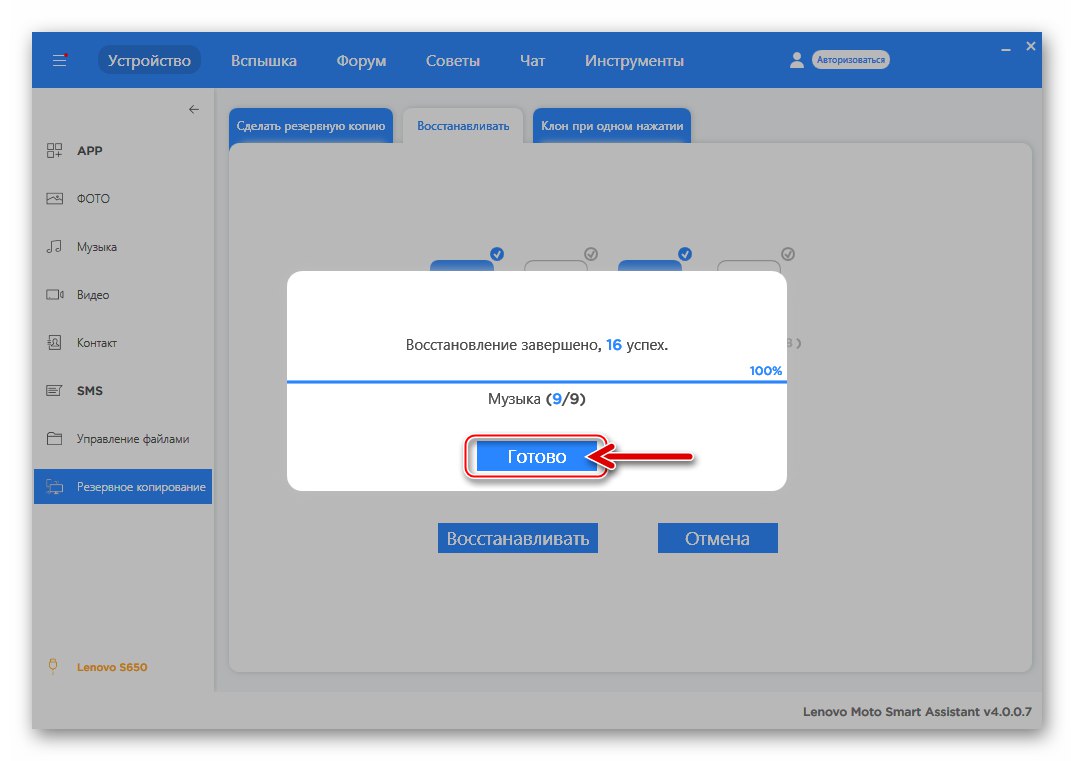The image size is (1074, 761).
Task: Click the Отмена button
Action: [717, 538]
